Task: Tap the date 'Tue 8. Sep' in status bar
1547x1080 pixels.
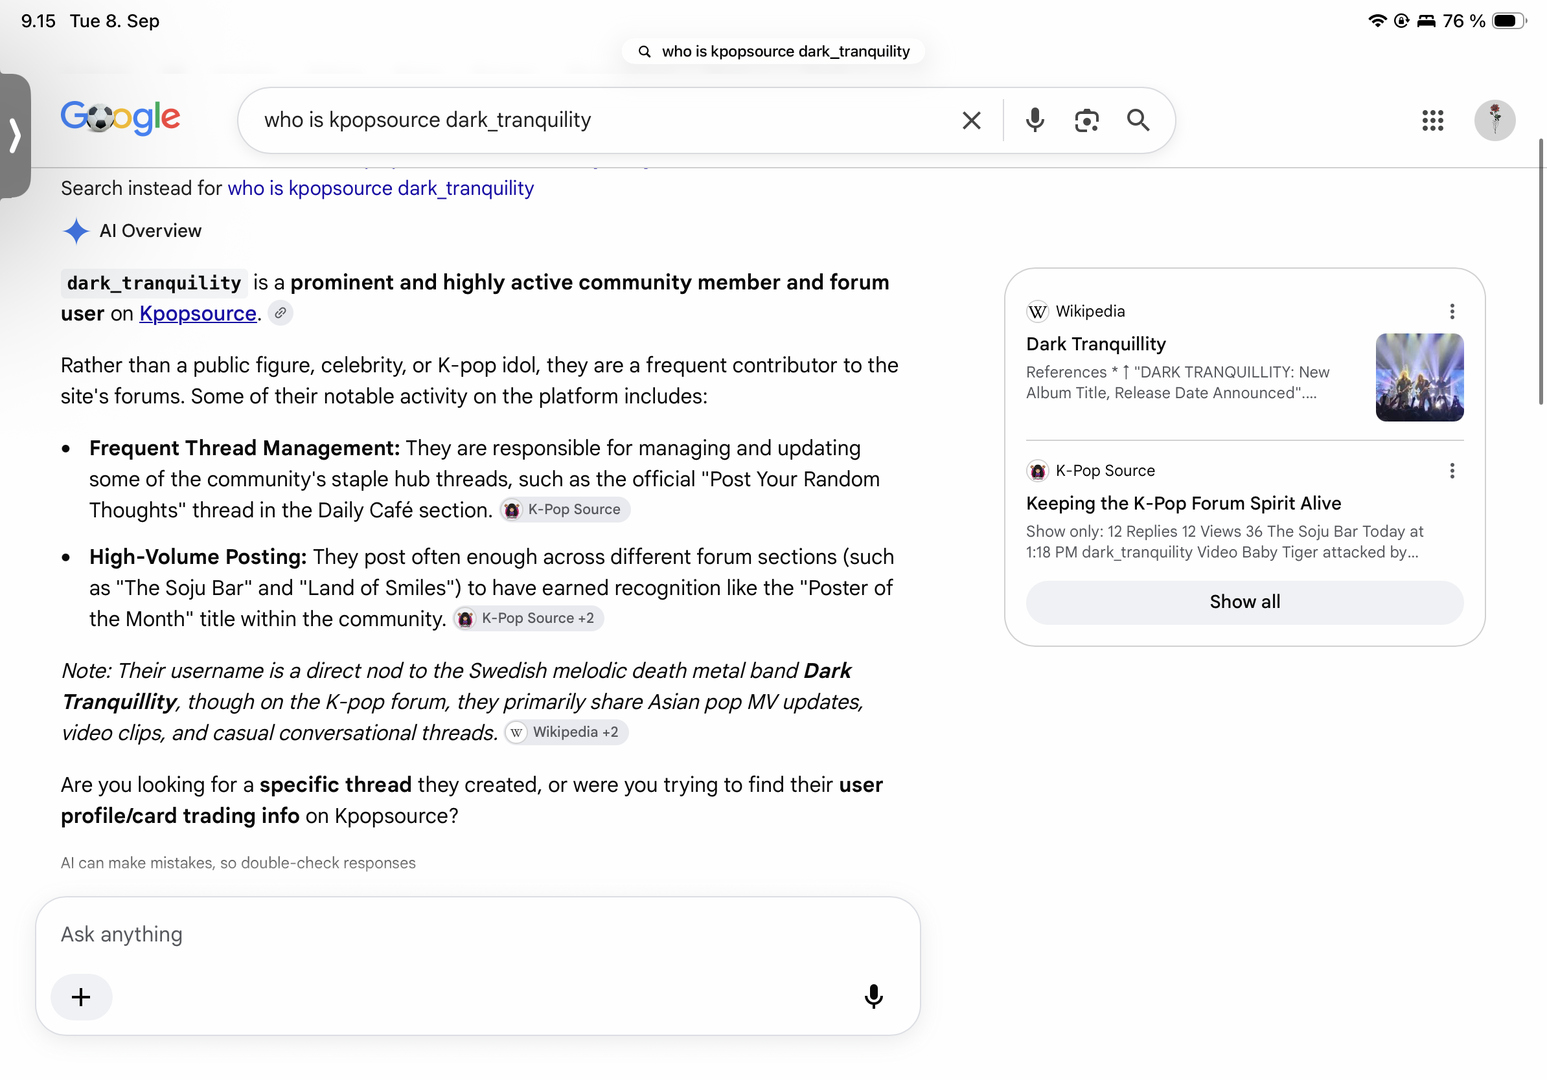Action: pyautogui.click(x=115, y=21)
